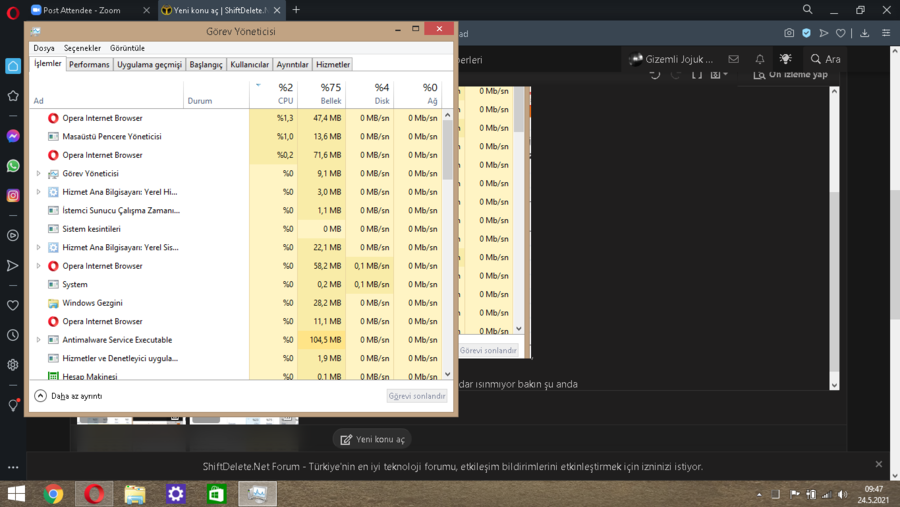The height and width of the screenshot is (507, 900).
Task: Open the downloads icon in Opera toolbar
Action: coord(864,33)
